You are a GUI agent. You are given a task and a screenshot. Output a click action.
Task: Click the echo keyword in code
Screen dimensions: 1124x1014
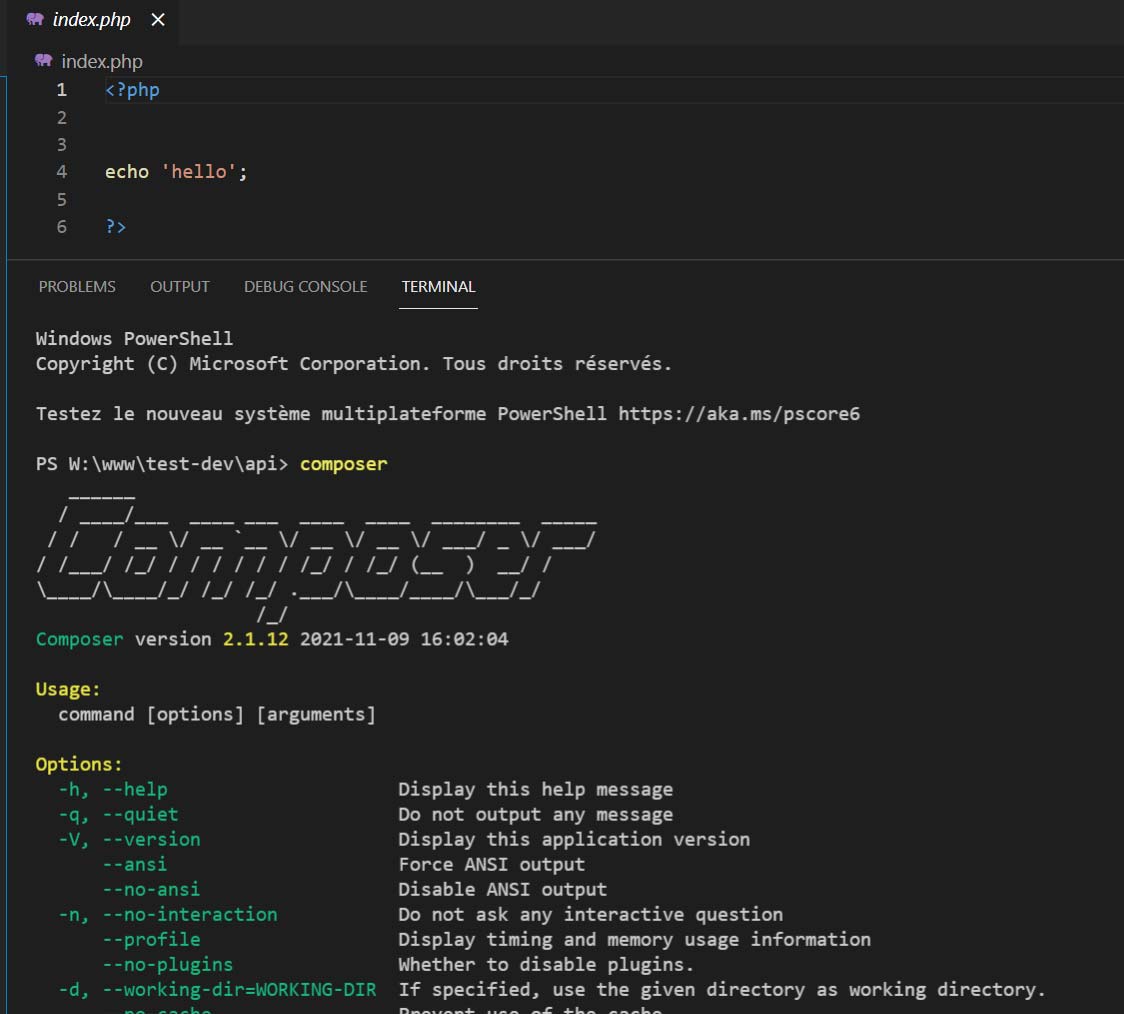coord(127,172)
